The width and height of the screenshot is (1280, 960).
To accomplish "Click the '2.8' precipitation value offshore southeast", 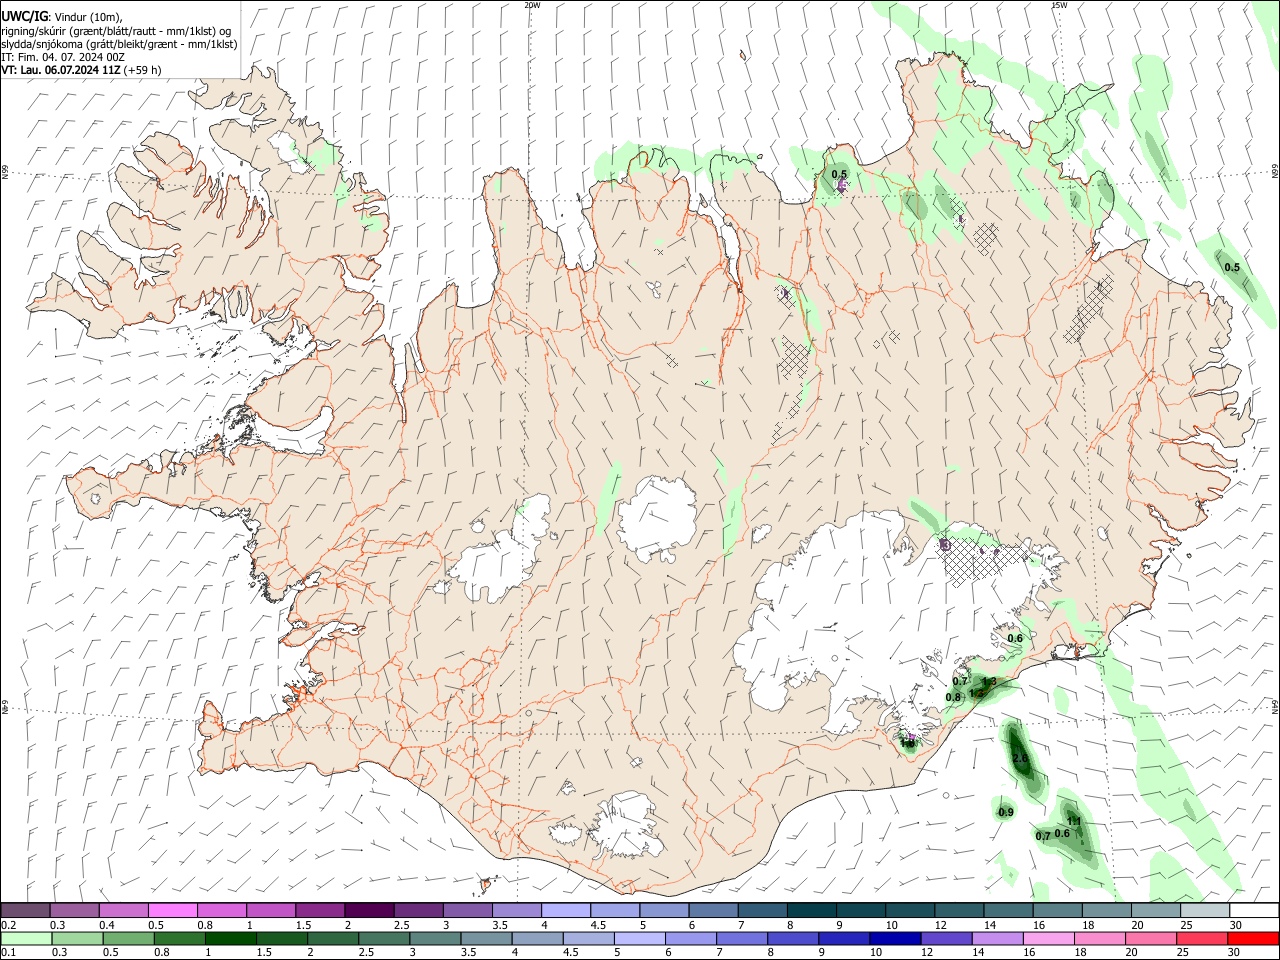I will (x=1020, y=759).
